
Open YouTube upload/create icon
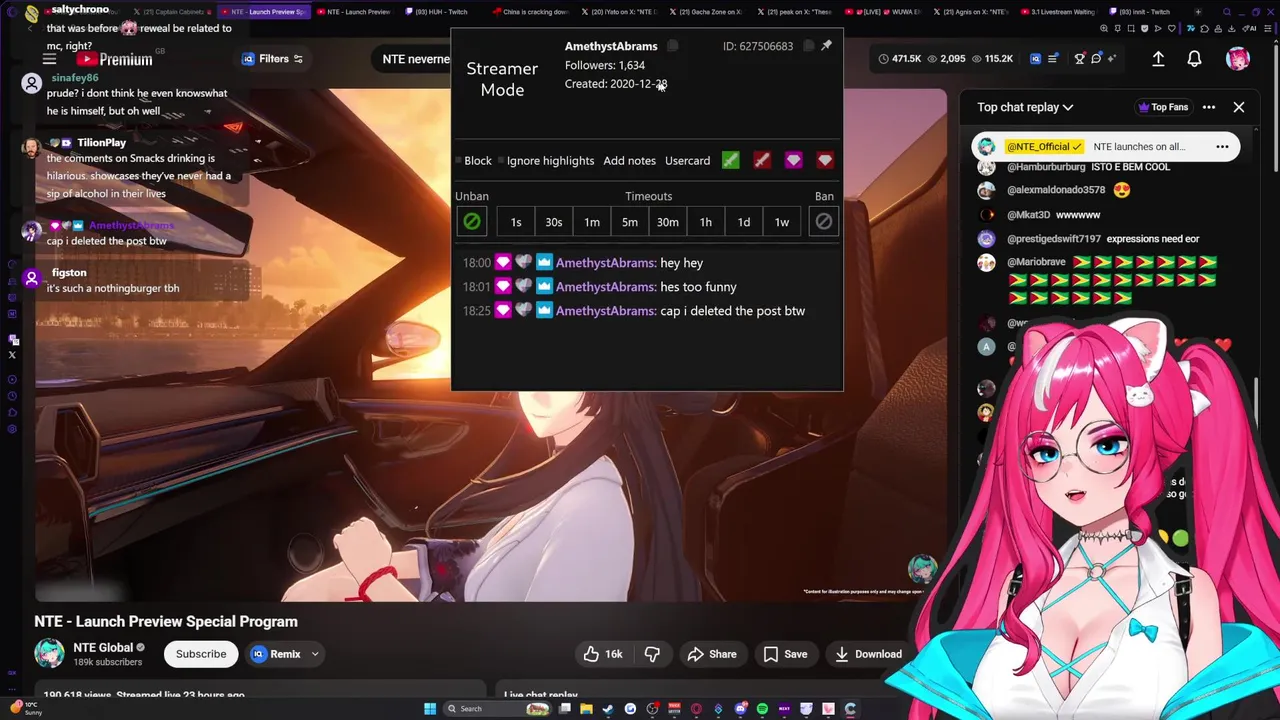coord(1158,59)
